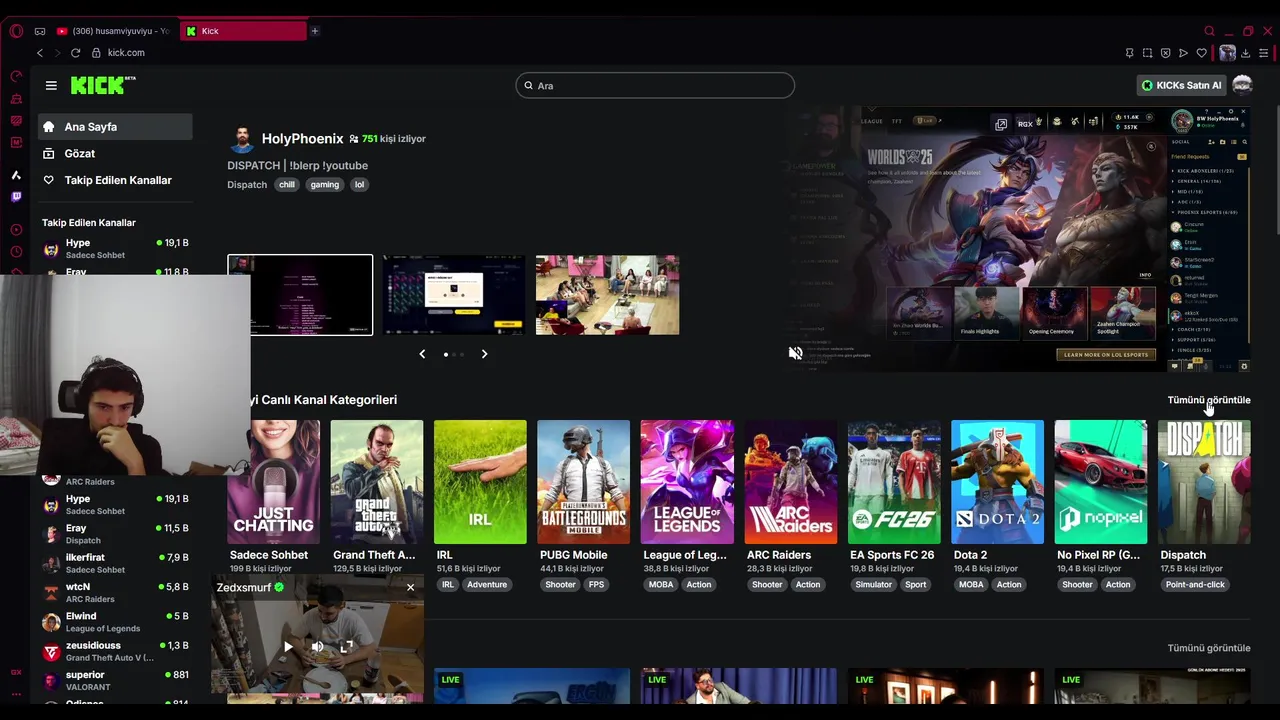Go back with the browser back arrow

[40, 53]
